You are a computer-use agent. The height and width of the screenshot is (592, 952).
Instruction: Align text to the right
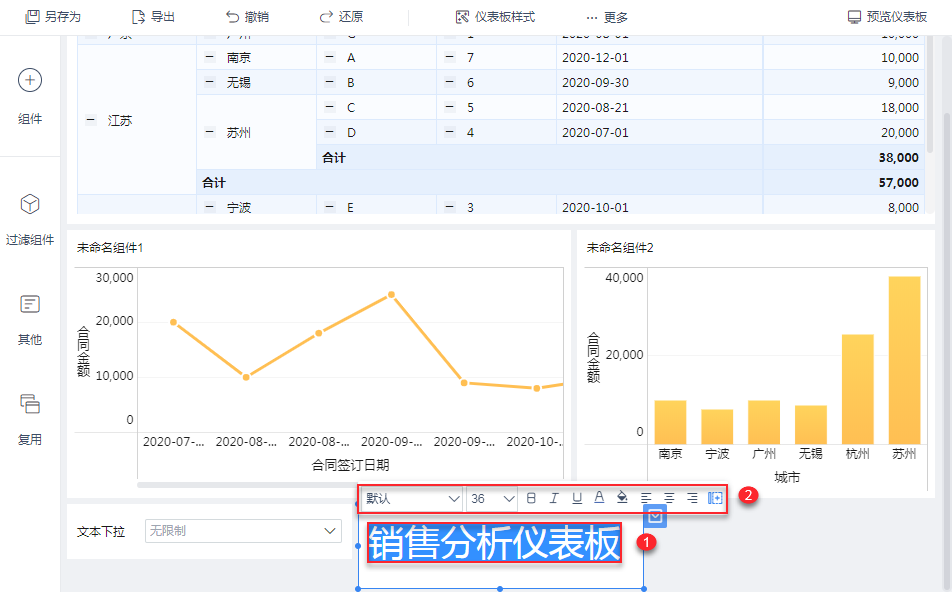[x=692, y=498]
